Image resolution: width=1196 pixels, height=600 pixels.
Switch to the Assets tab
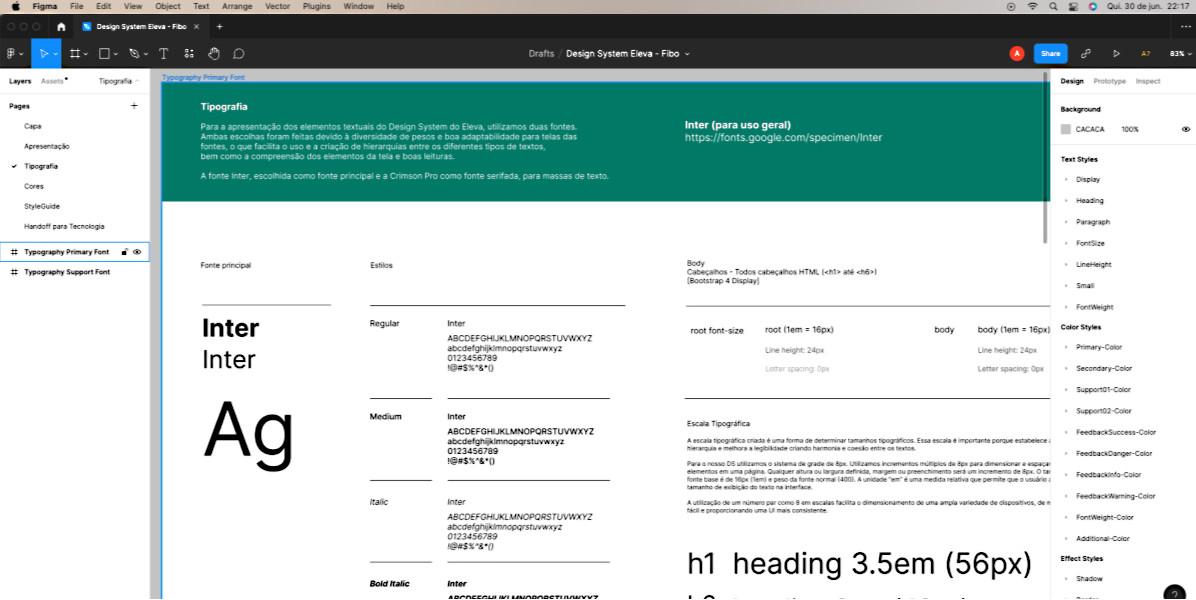tap(52, 81)
